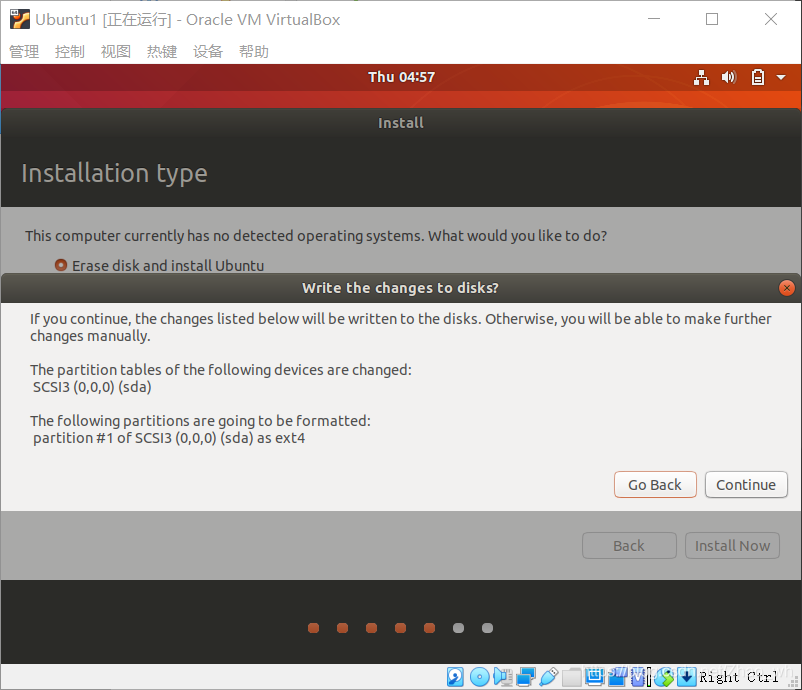Image resolution: width=802 pixels, height=690 pixels.
Task: Click the network adapters status icon
Action: 526,677
